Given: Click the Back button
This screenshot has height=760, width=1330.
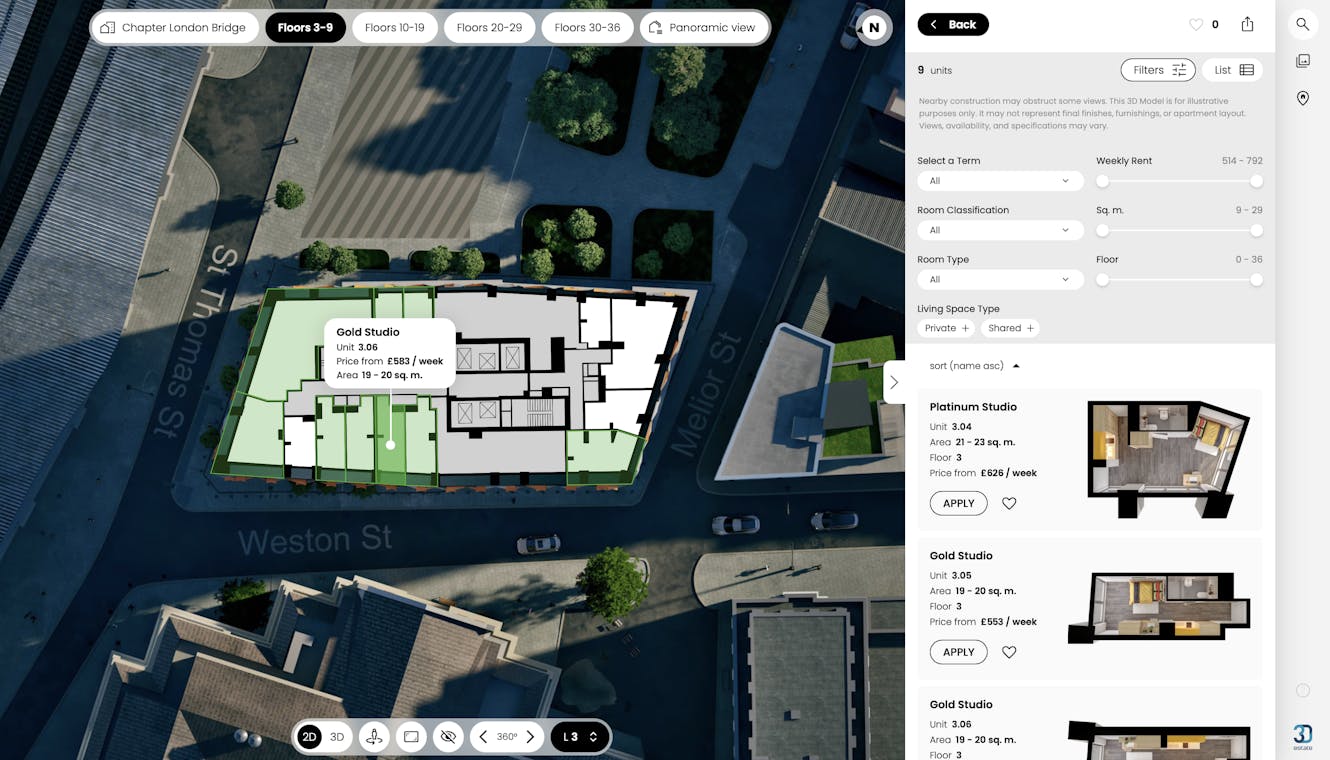Looking at the screenshot, I should coord(953,24).
